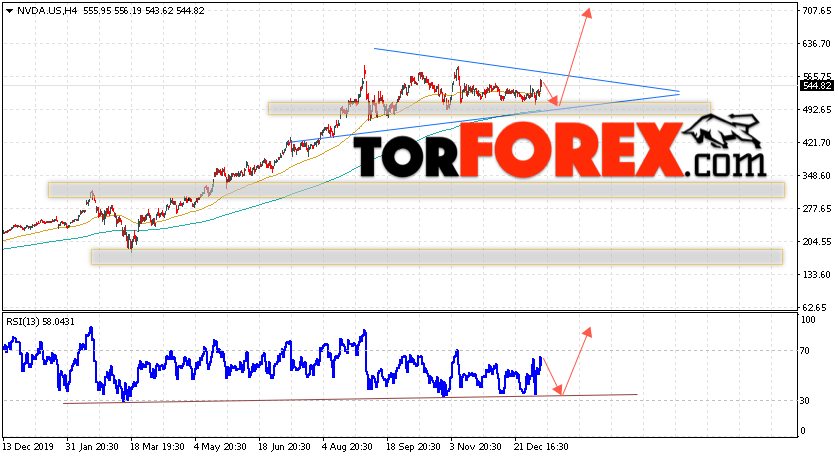Click the RSI 0 level label

point(805,431)
